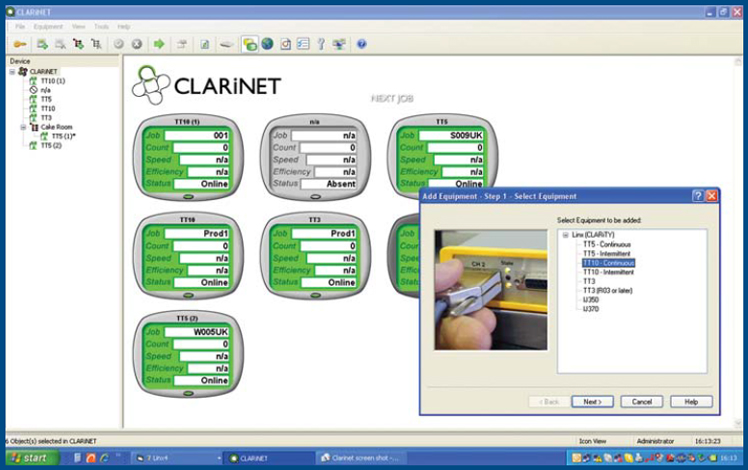Click the report document icon beside the globe
748x470 pixels.
tap(285, 44)
